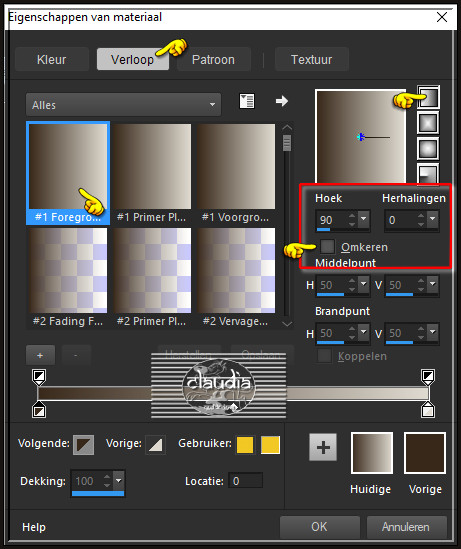The image size is (461, 549).
Task: Select the linear gradient style icon
Action: [x=428, y=97]
